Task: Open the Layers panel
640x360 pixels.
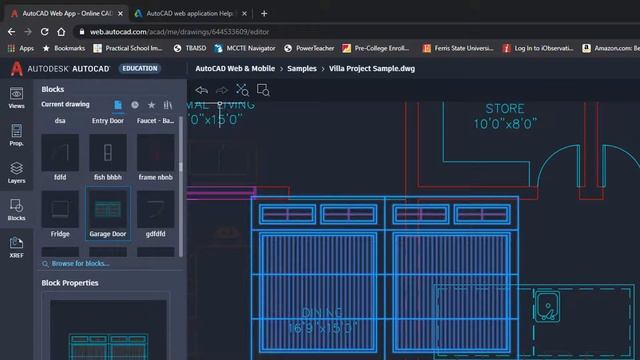Action: click(x=16, y=173)
